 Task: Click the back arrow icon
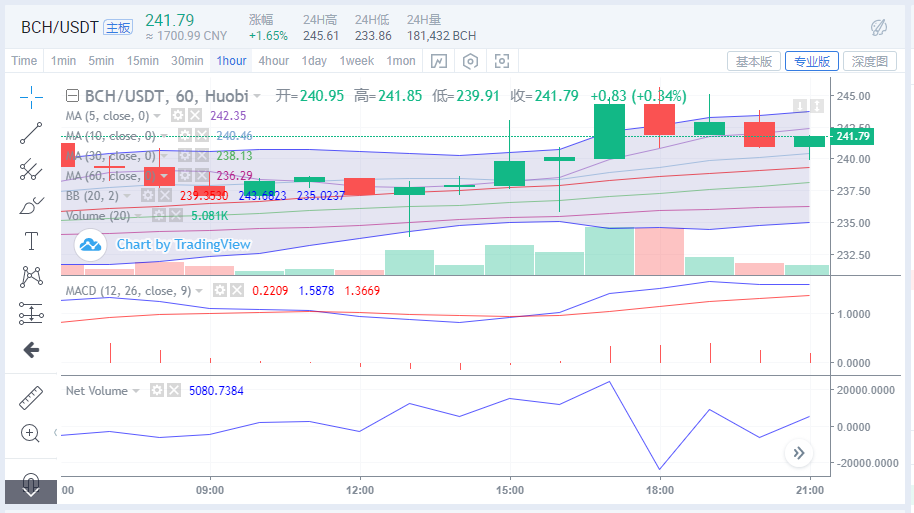point(31,350)
